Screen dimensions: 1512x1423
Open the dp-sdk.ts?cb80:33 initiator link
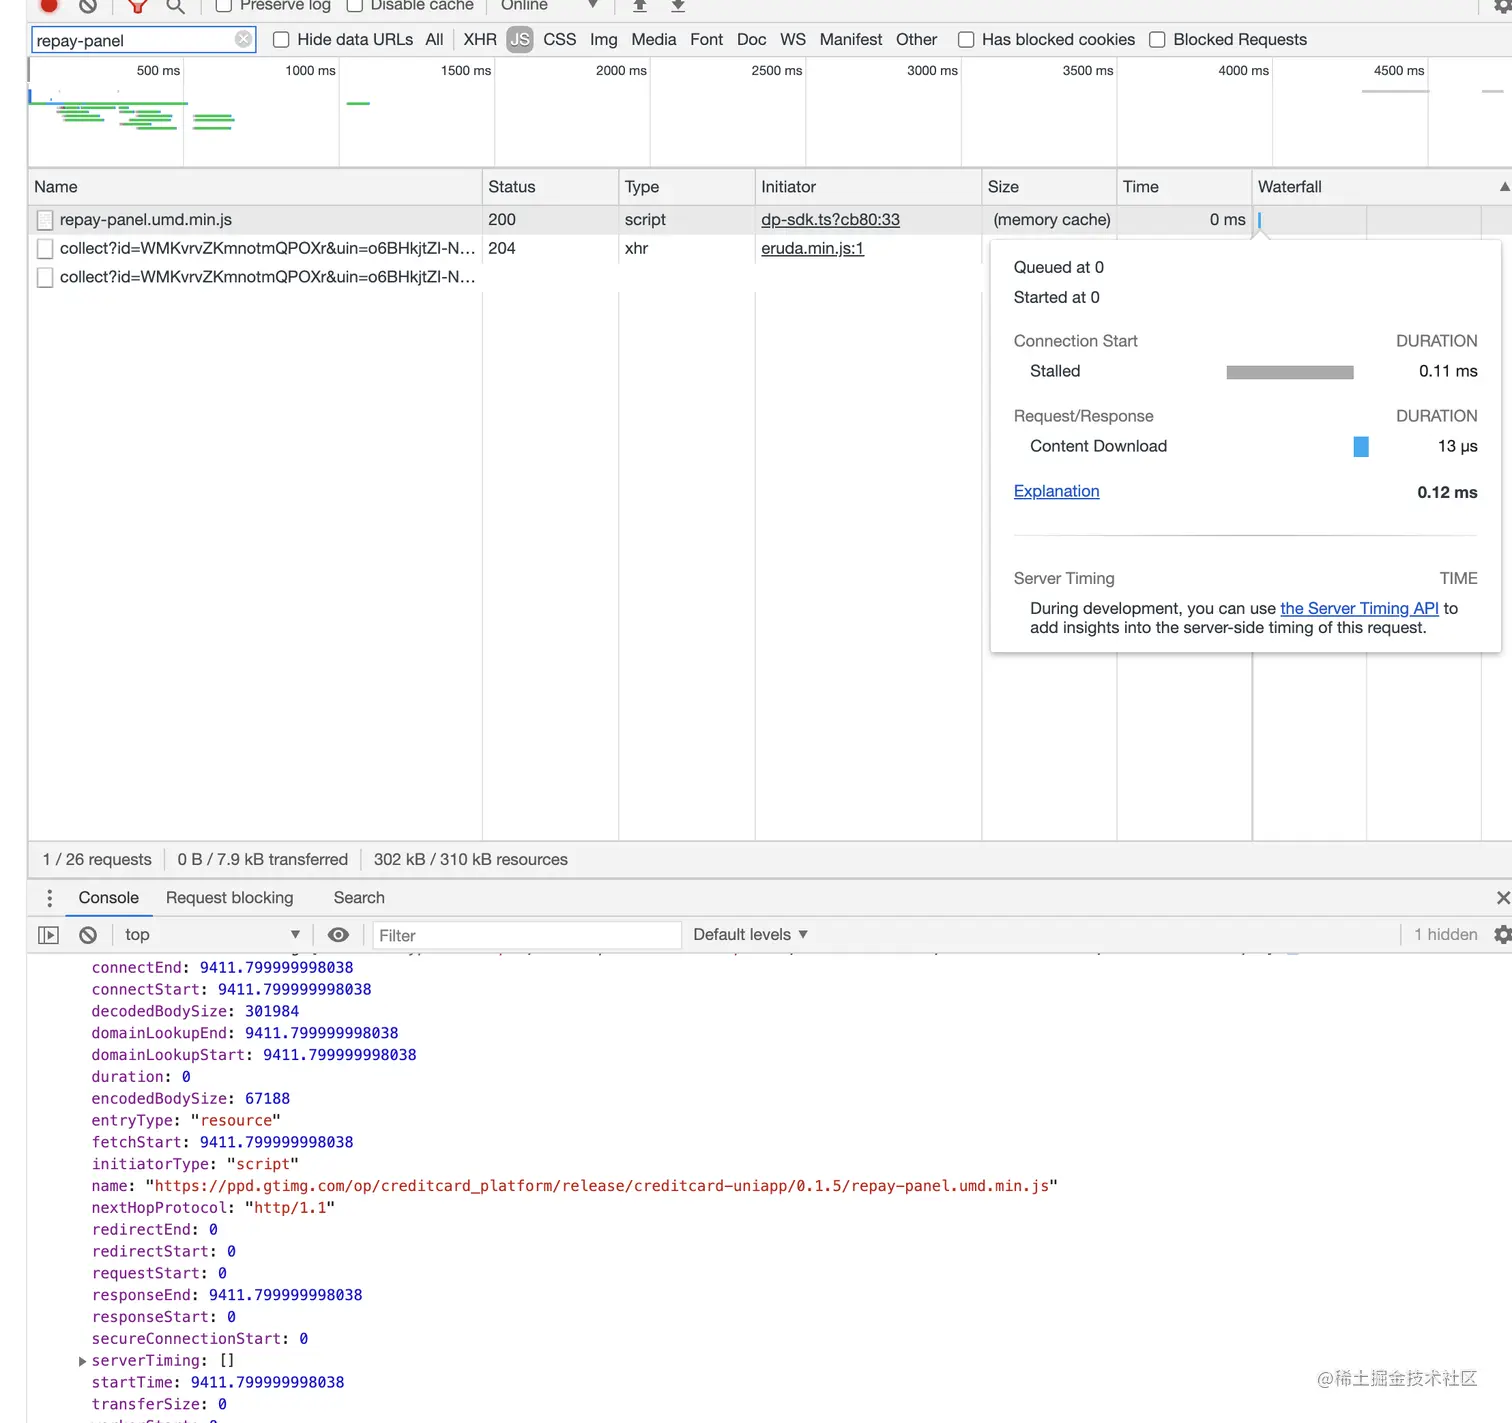(830, 220)
